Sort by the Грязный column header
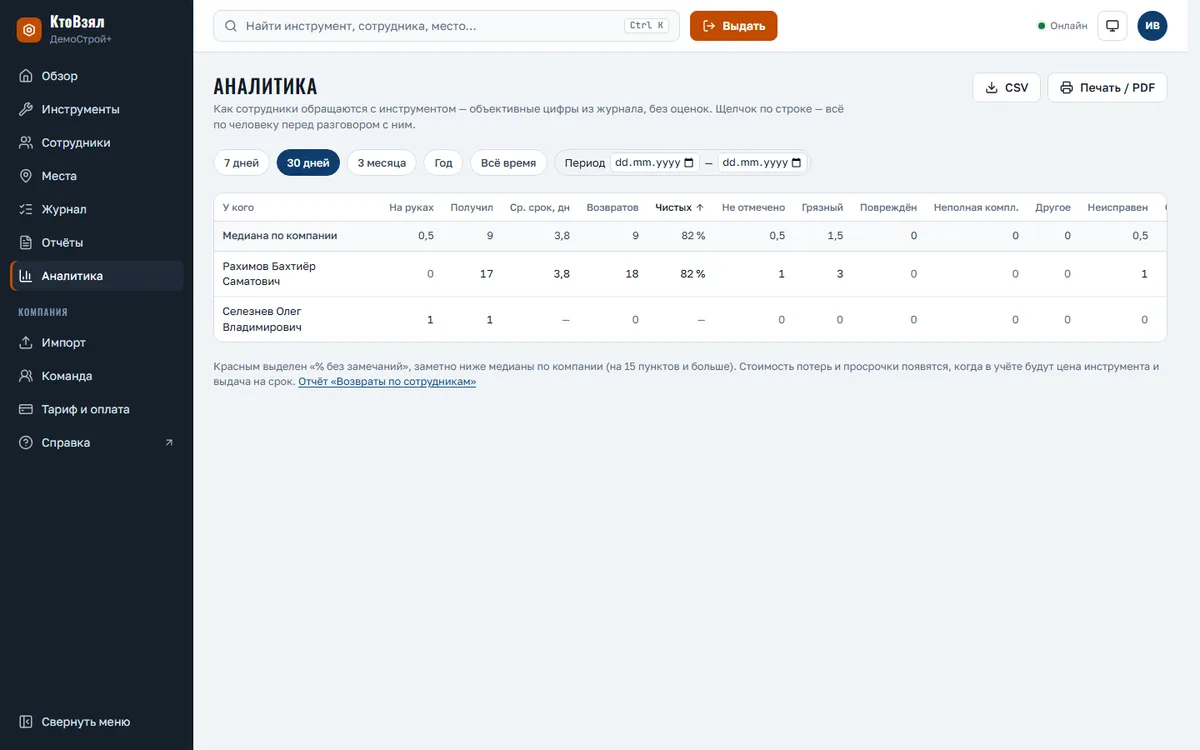The width and height of the screenshot is (1200, 750). 822,208
